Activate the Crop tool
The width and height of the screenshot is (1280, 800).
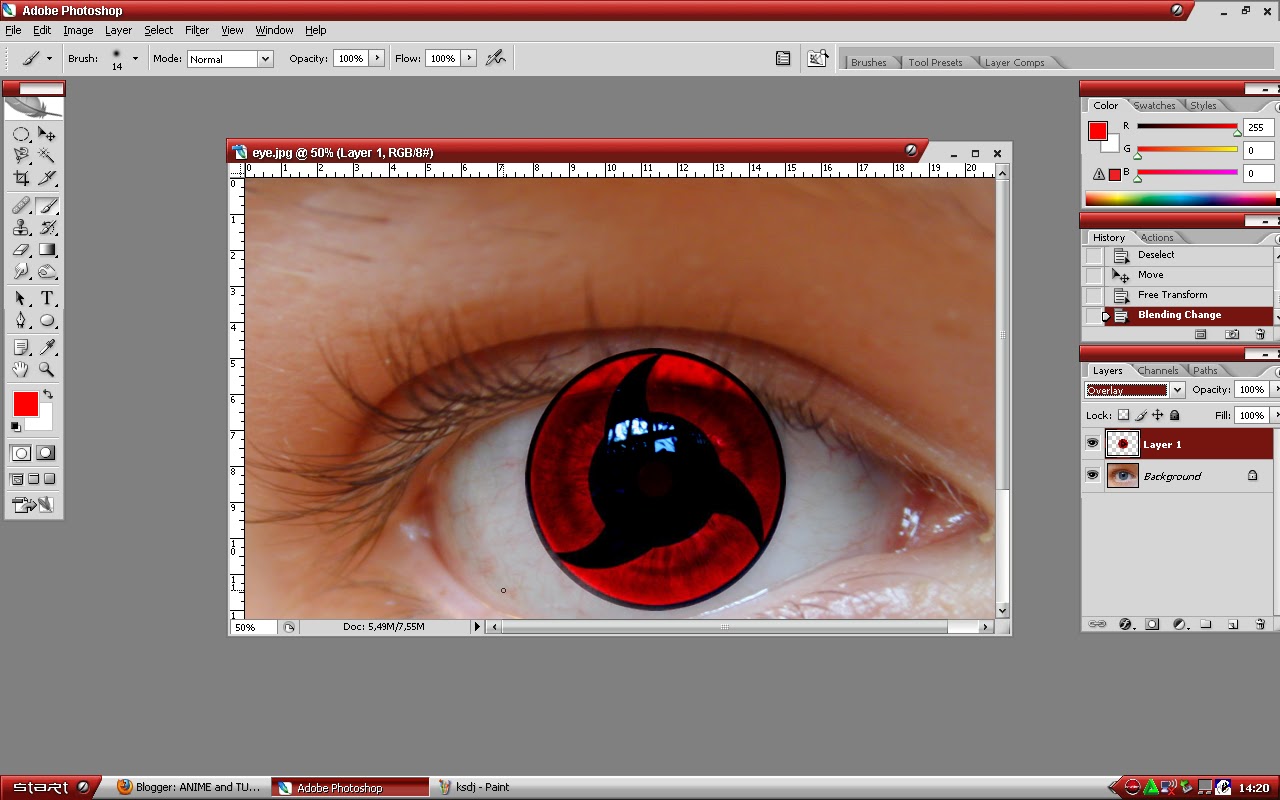tap(21, 178)
